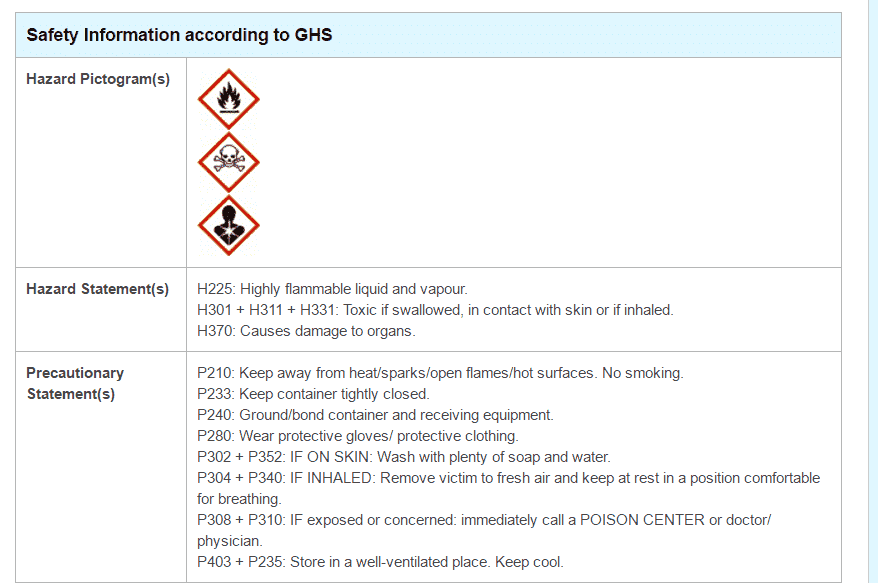Click the P233 keep container closed line
The image size is (878, 583).
point(313,394)
